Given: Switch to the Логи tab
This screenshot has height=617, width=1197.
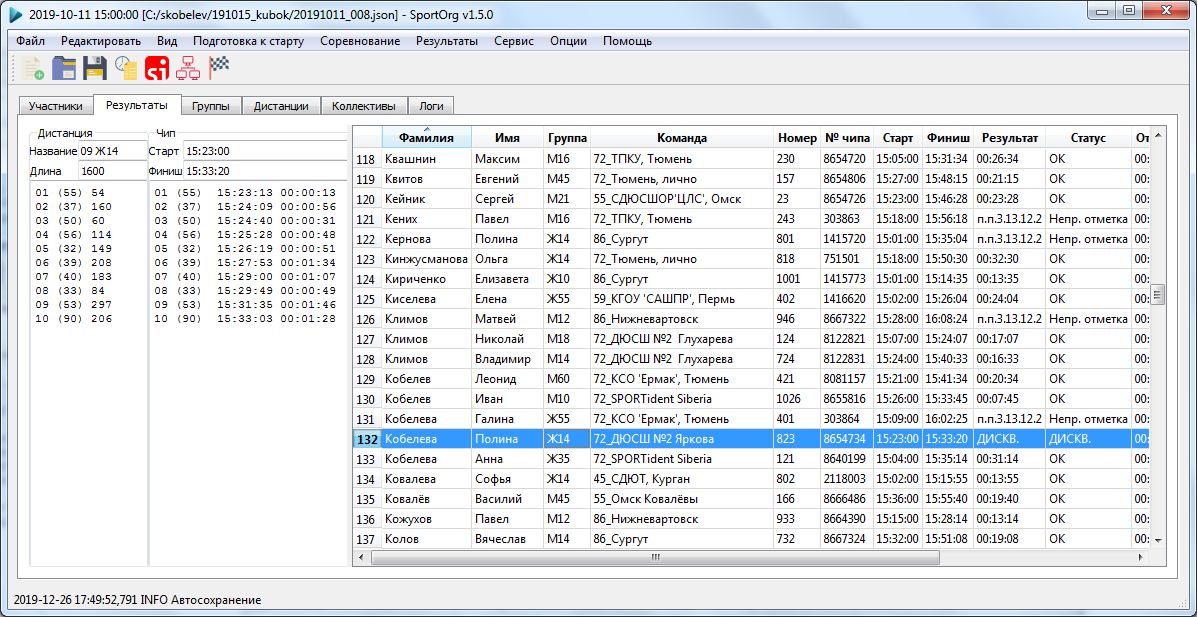Looking at the screenshot, I should (x=431, y=106).
